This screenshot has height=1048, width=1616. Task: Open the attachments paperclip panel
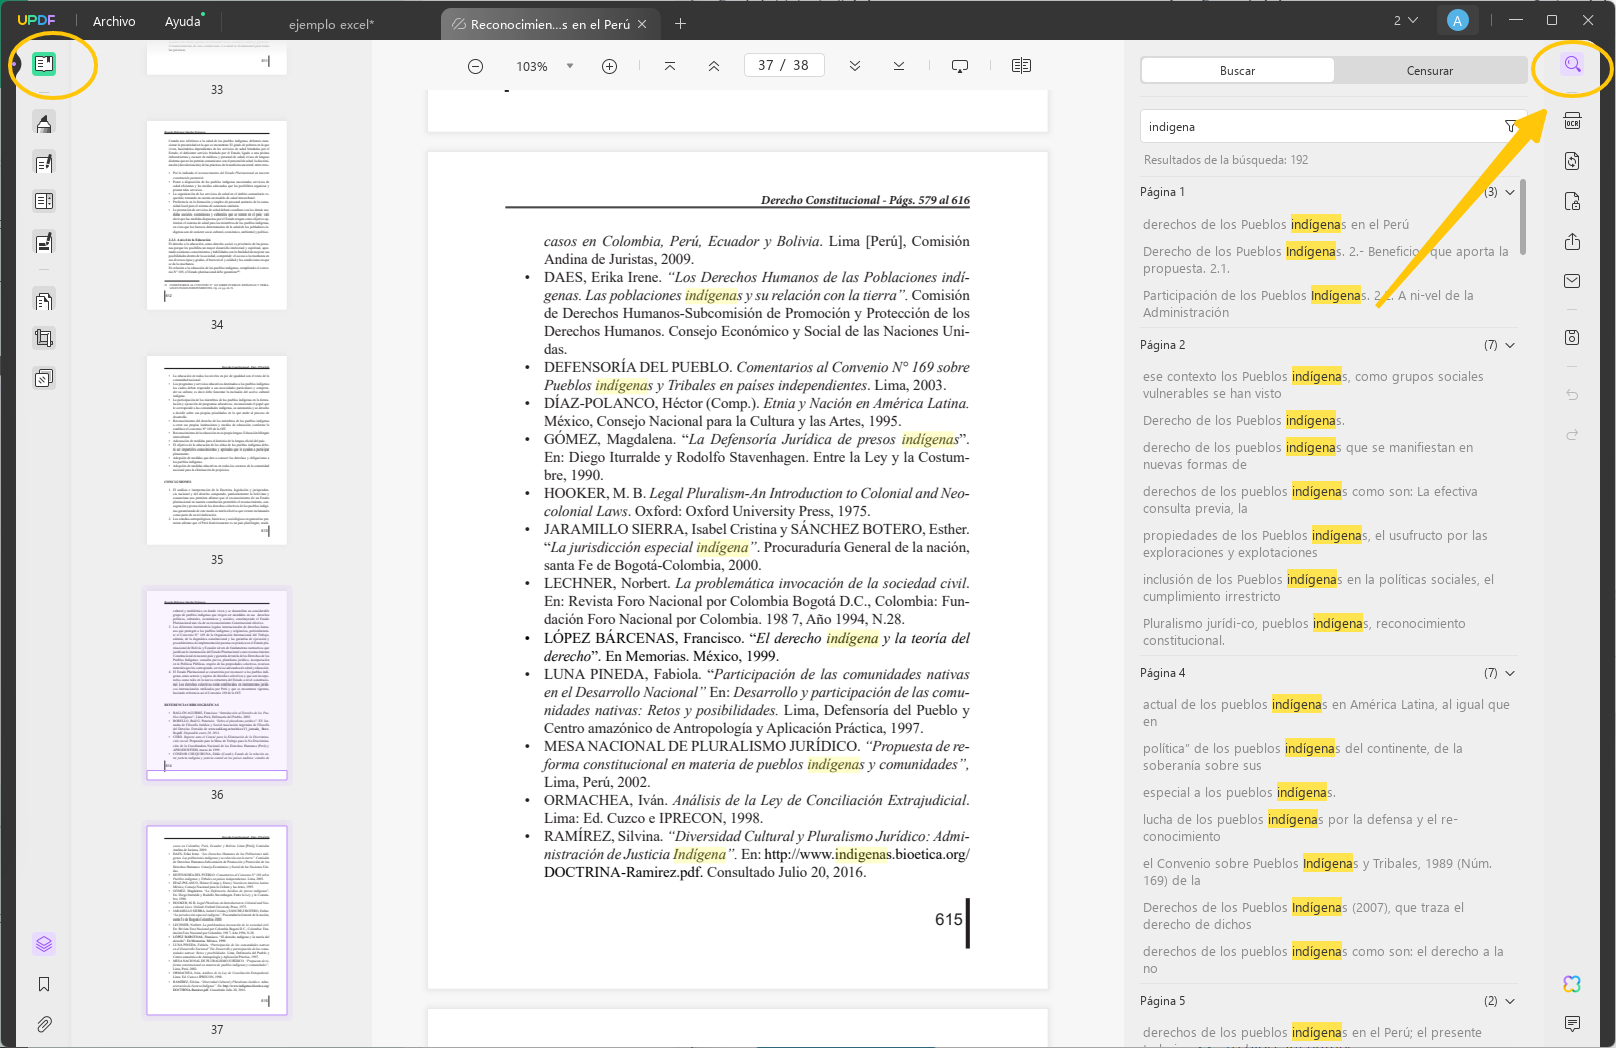pos(44,1024)
